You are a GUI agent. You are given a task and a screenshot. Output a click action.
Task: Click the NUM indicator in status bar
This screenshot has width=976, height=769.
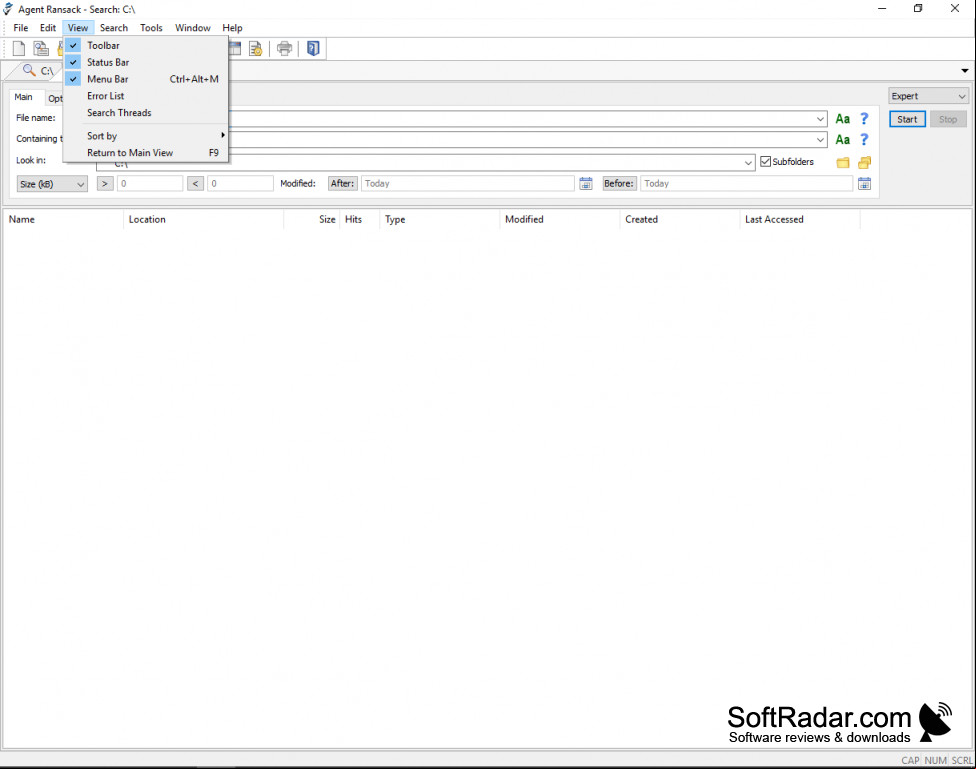click(x=936, y=760)
